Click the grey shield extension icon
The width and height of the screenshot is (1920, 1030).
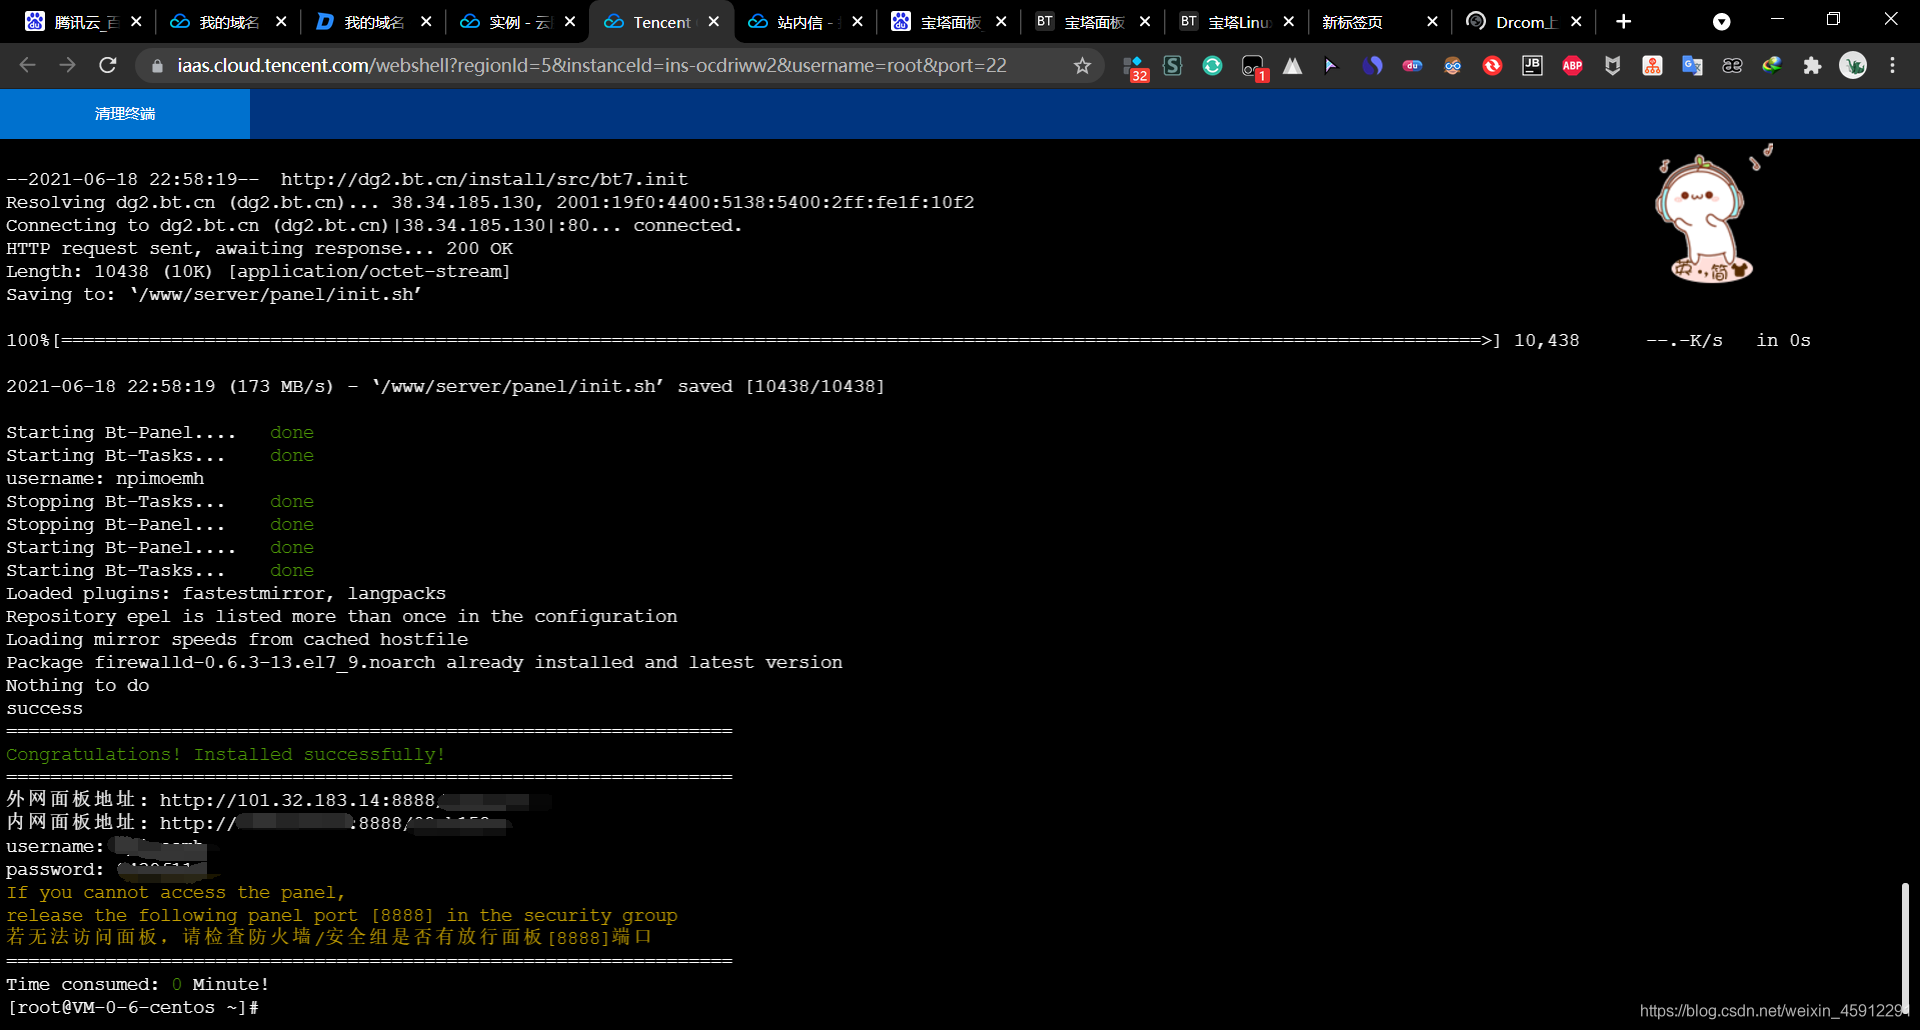pos(1612,66)
